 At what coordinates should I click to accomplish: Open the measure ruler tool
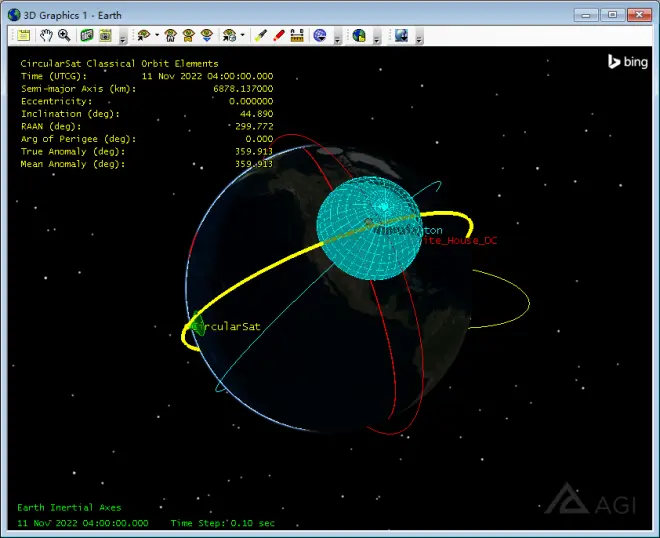[x=297, y=36]
